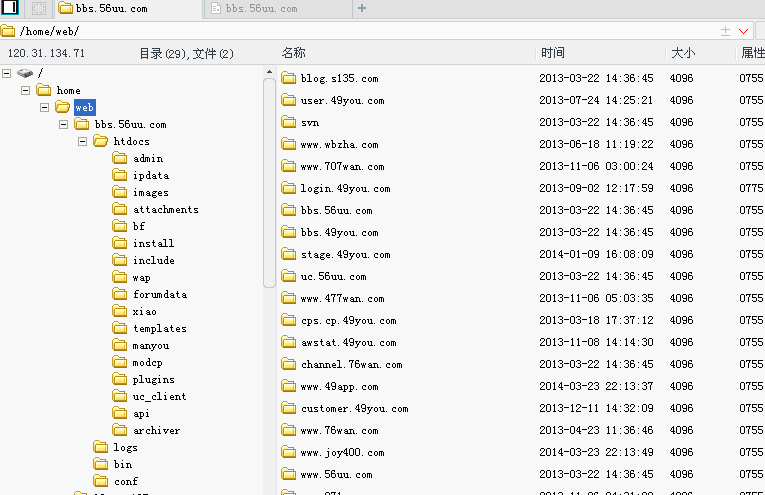Select the root drive icon
Image resolution: width=765 pixels, height=495 pixels.
pos(24,73)
